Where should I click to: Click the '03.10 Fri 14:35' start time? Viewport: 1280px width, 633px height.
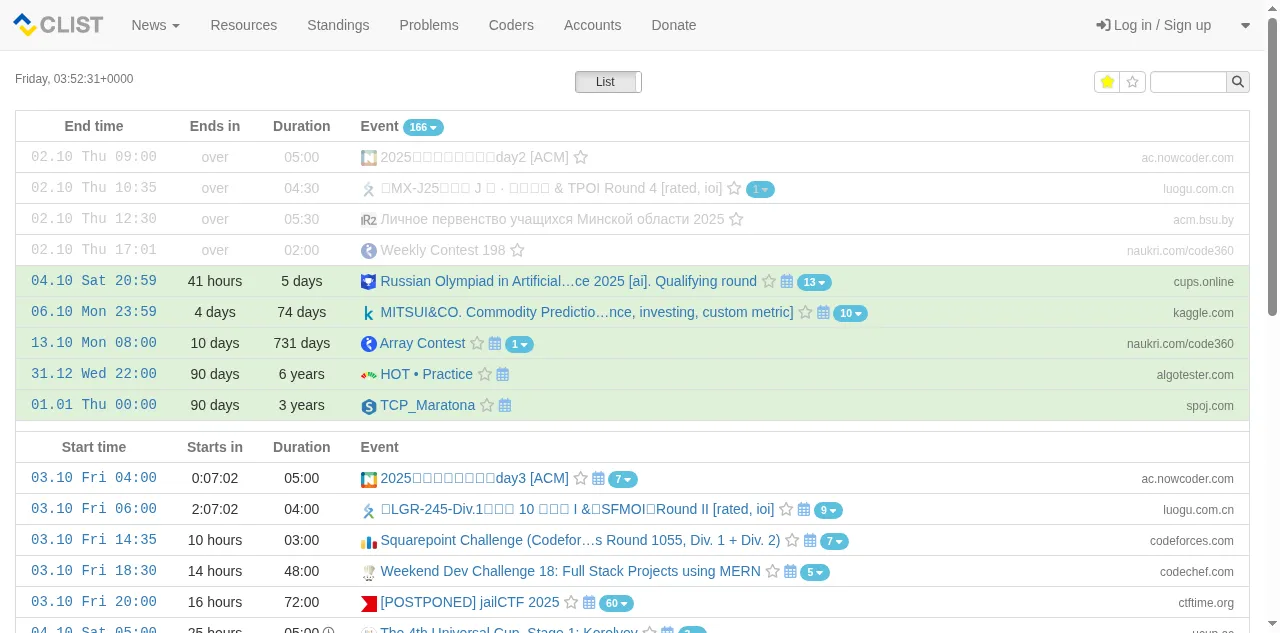point(94,540)
